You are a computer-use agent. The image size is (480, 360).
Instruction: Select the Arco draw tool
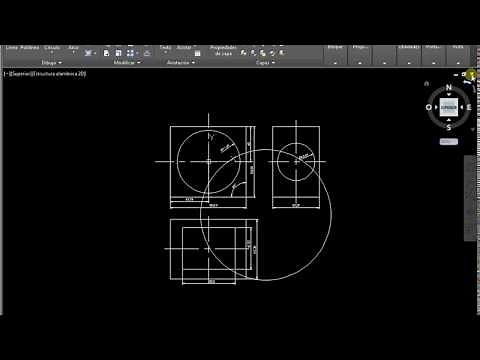click(73, 48)
